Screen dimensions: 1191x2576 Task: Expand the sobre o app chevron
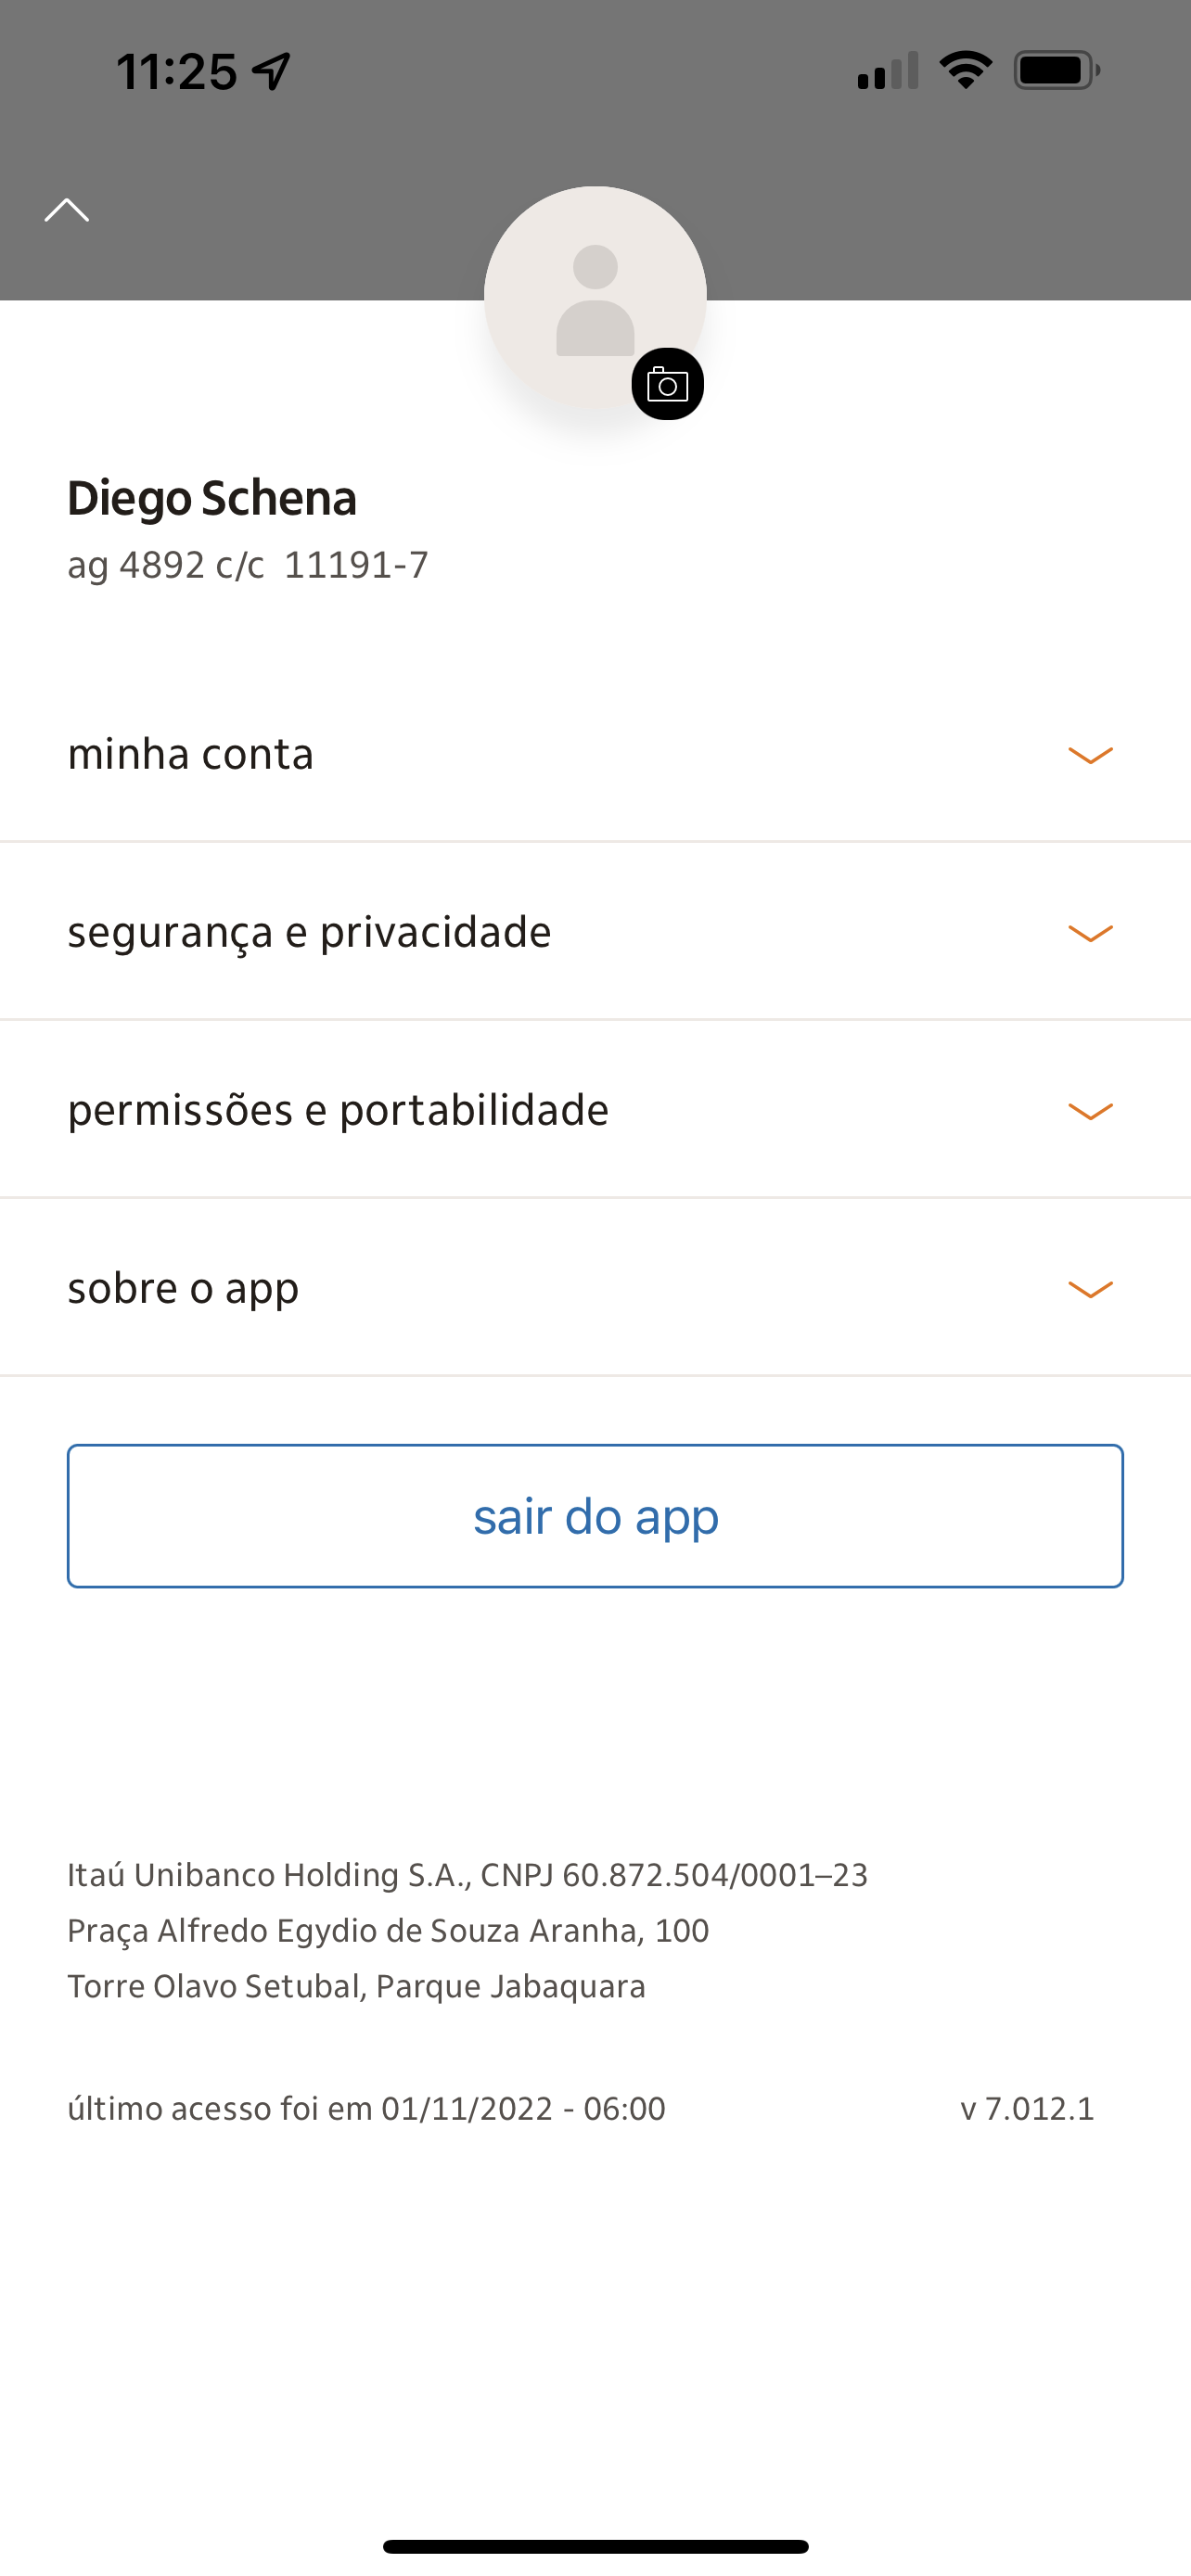click(x=1090, y=1289)
